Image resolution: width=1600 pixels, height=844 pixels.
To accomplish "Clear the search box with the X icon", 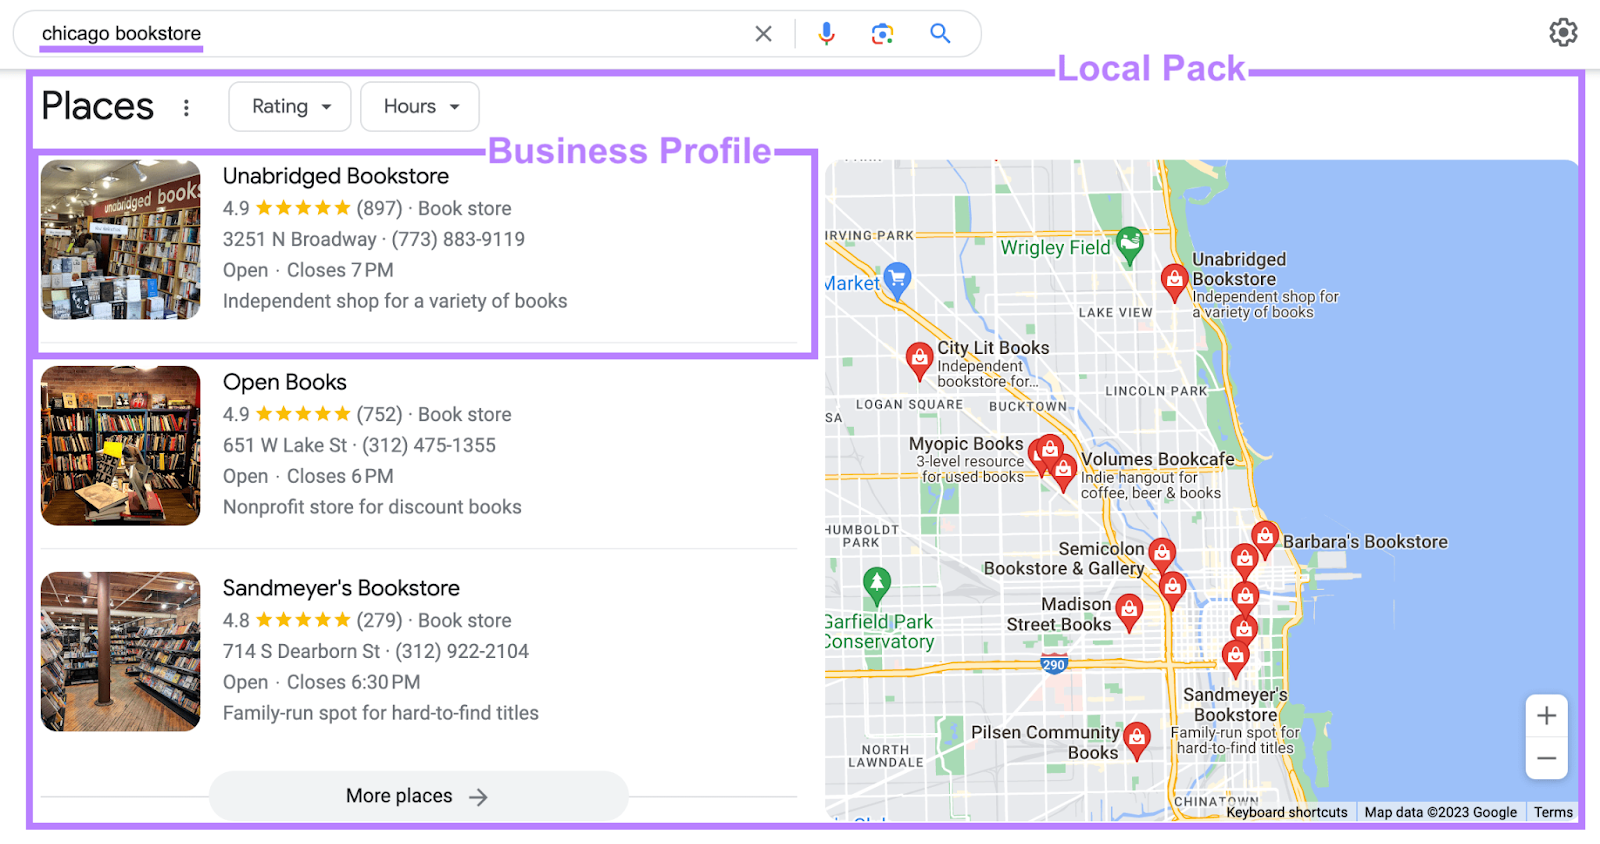I will (763, 34).
